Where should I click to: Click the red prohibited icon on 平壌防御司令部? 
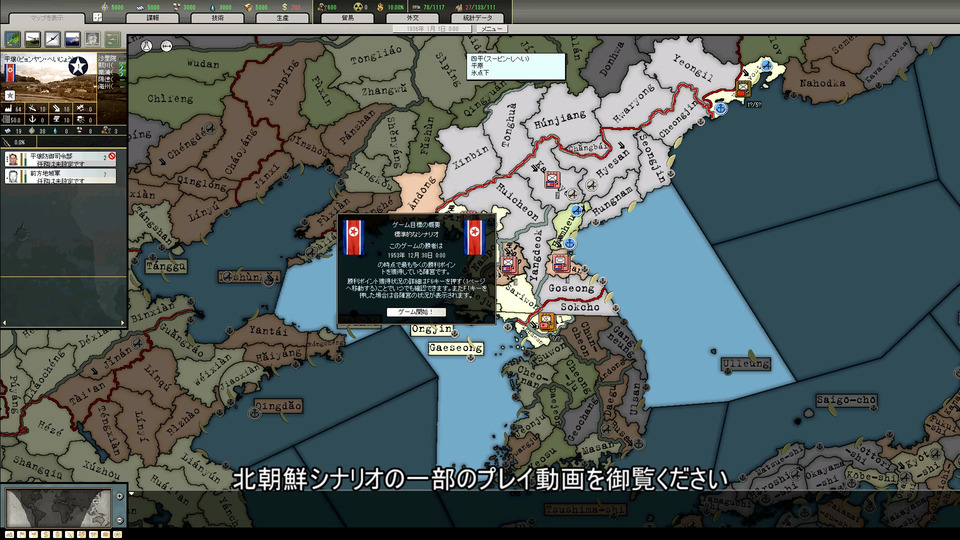(x=112, y=157)
